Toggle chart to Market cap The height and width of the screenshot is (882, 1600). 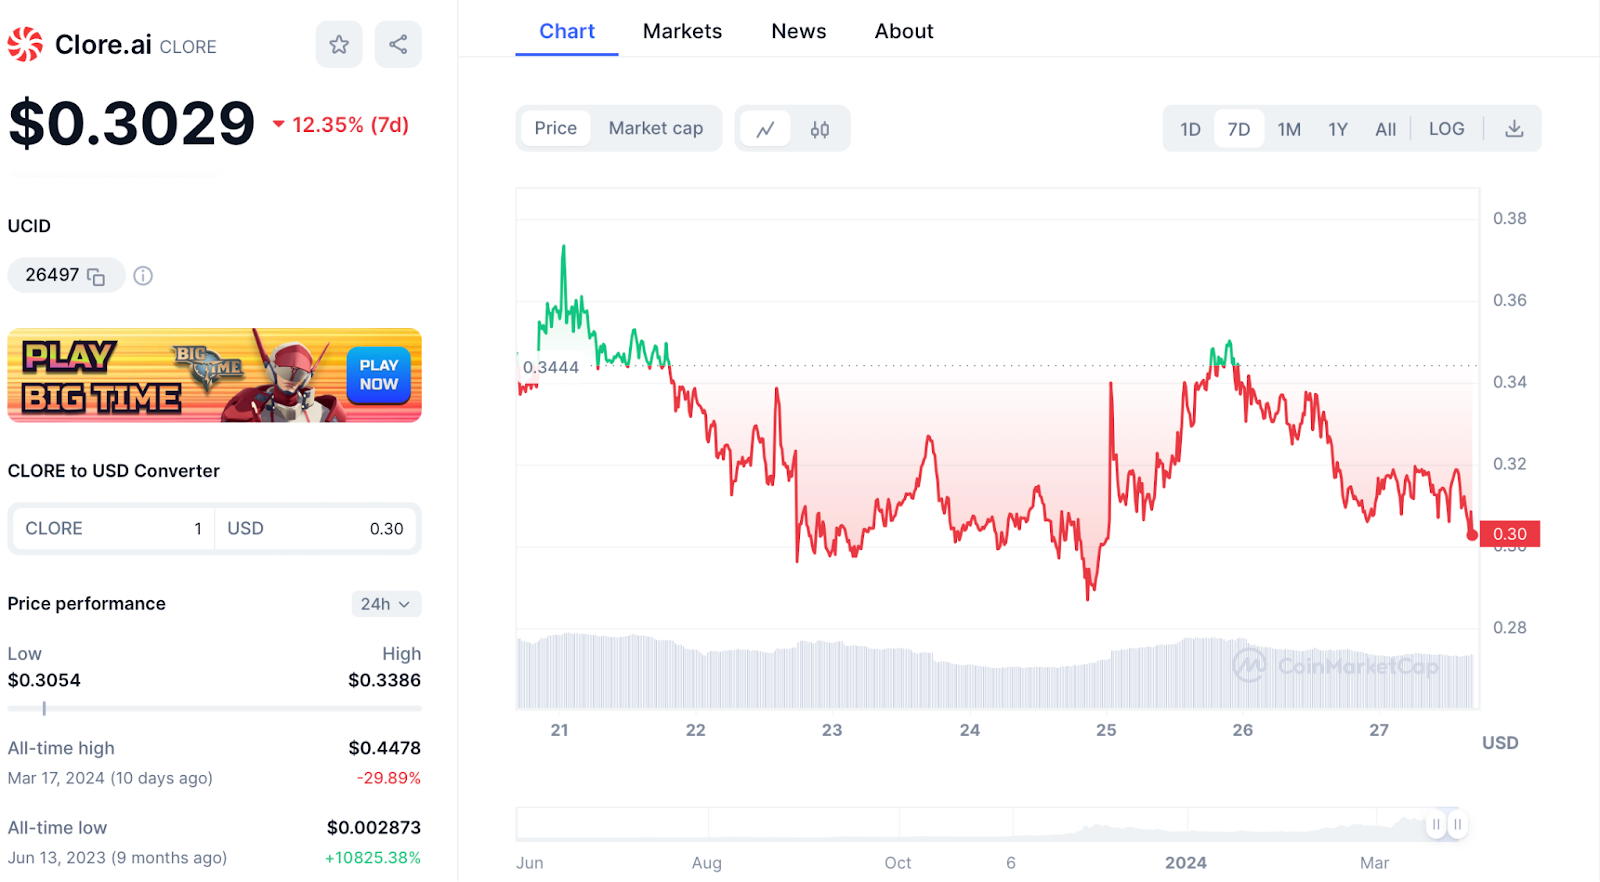655,129
